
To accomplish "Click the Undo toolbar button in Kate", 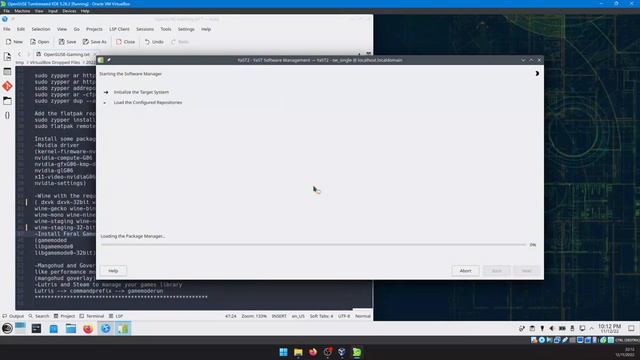I will [x=154, y=42].
